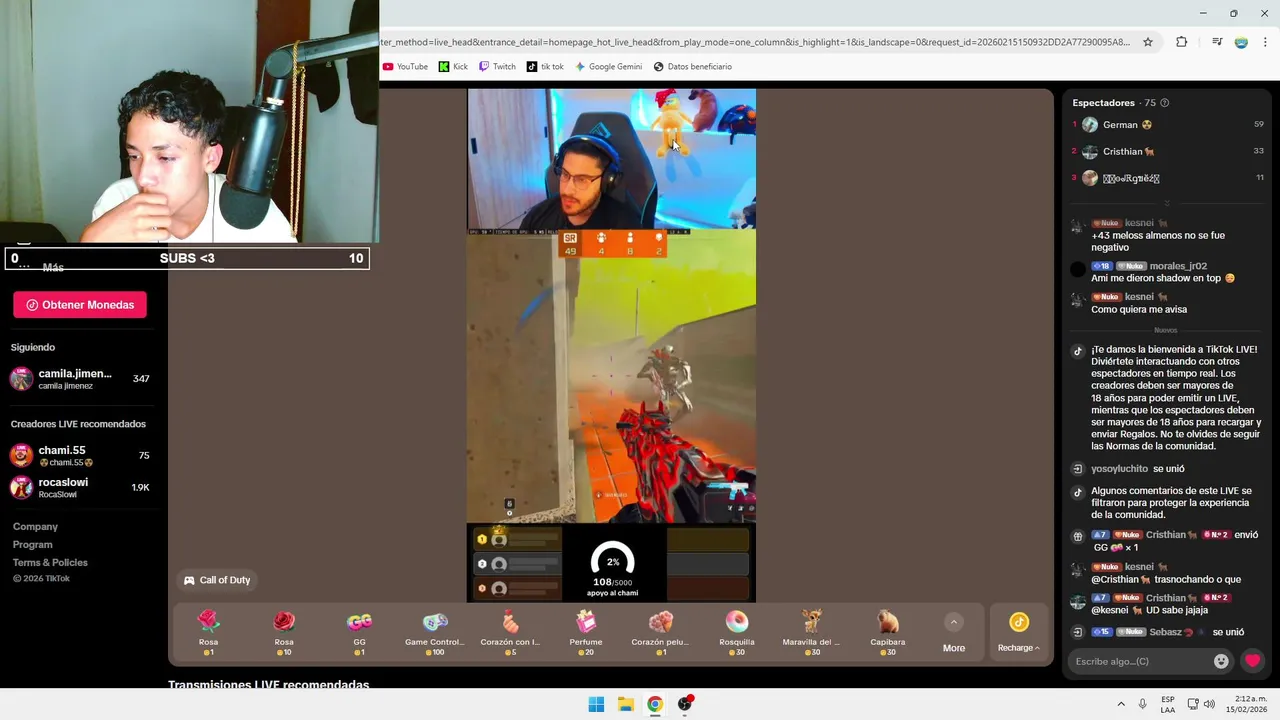The height and width of the screenshot is (720, 1280).
Task: Send the Game Controller gift
Action: coord(435,632)
